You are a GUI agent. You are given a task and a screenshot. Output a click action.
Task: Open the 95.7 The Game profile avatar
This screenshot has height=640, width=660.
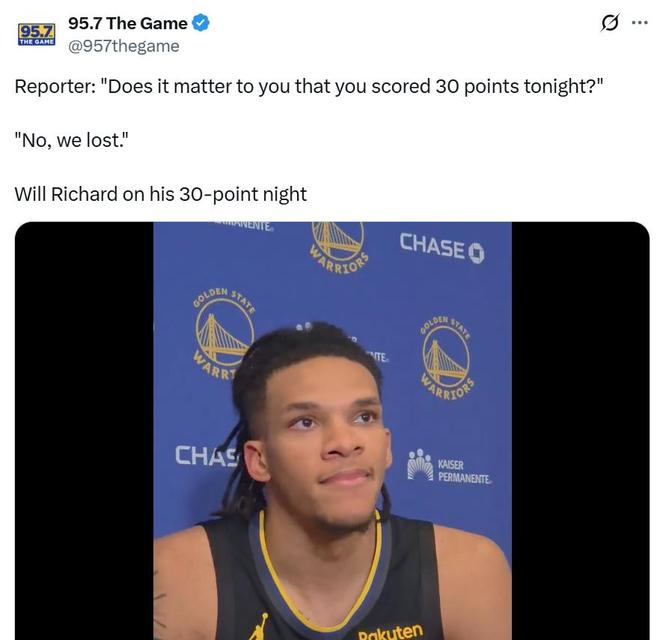pos(37,34)
